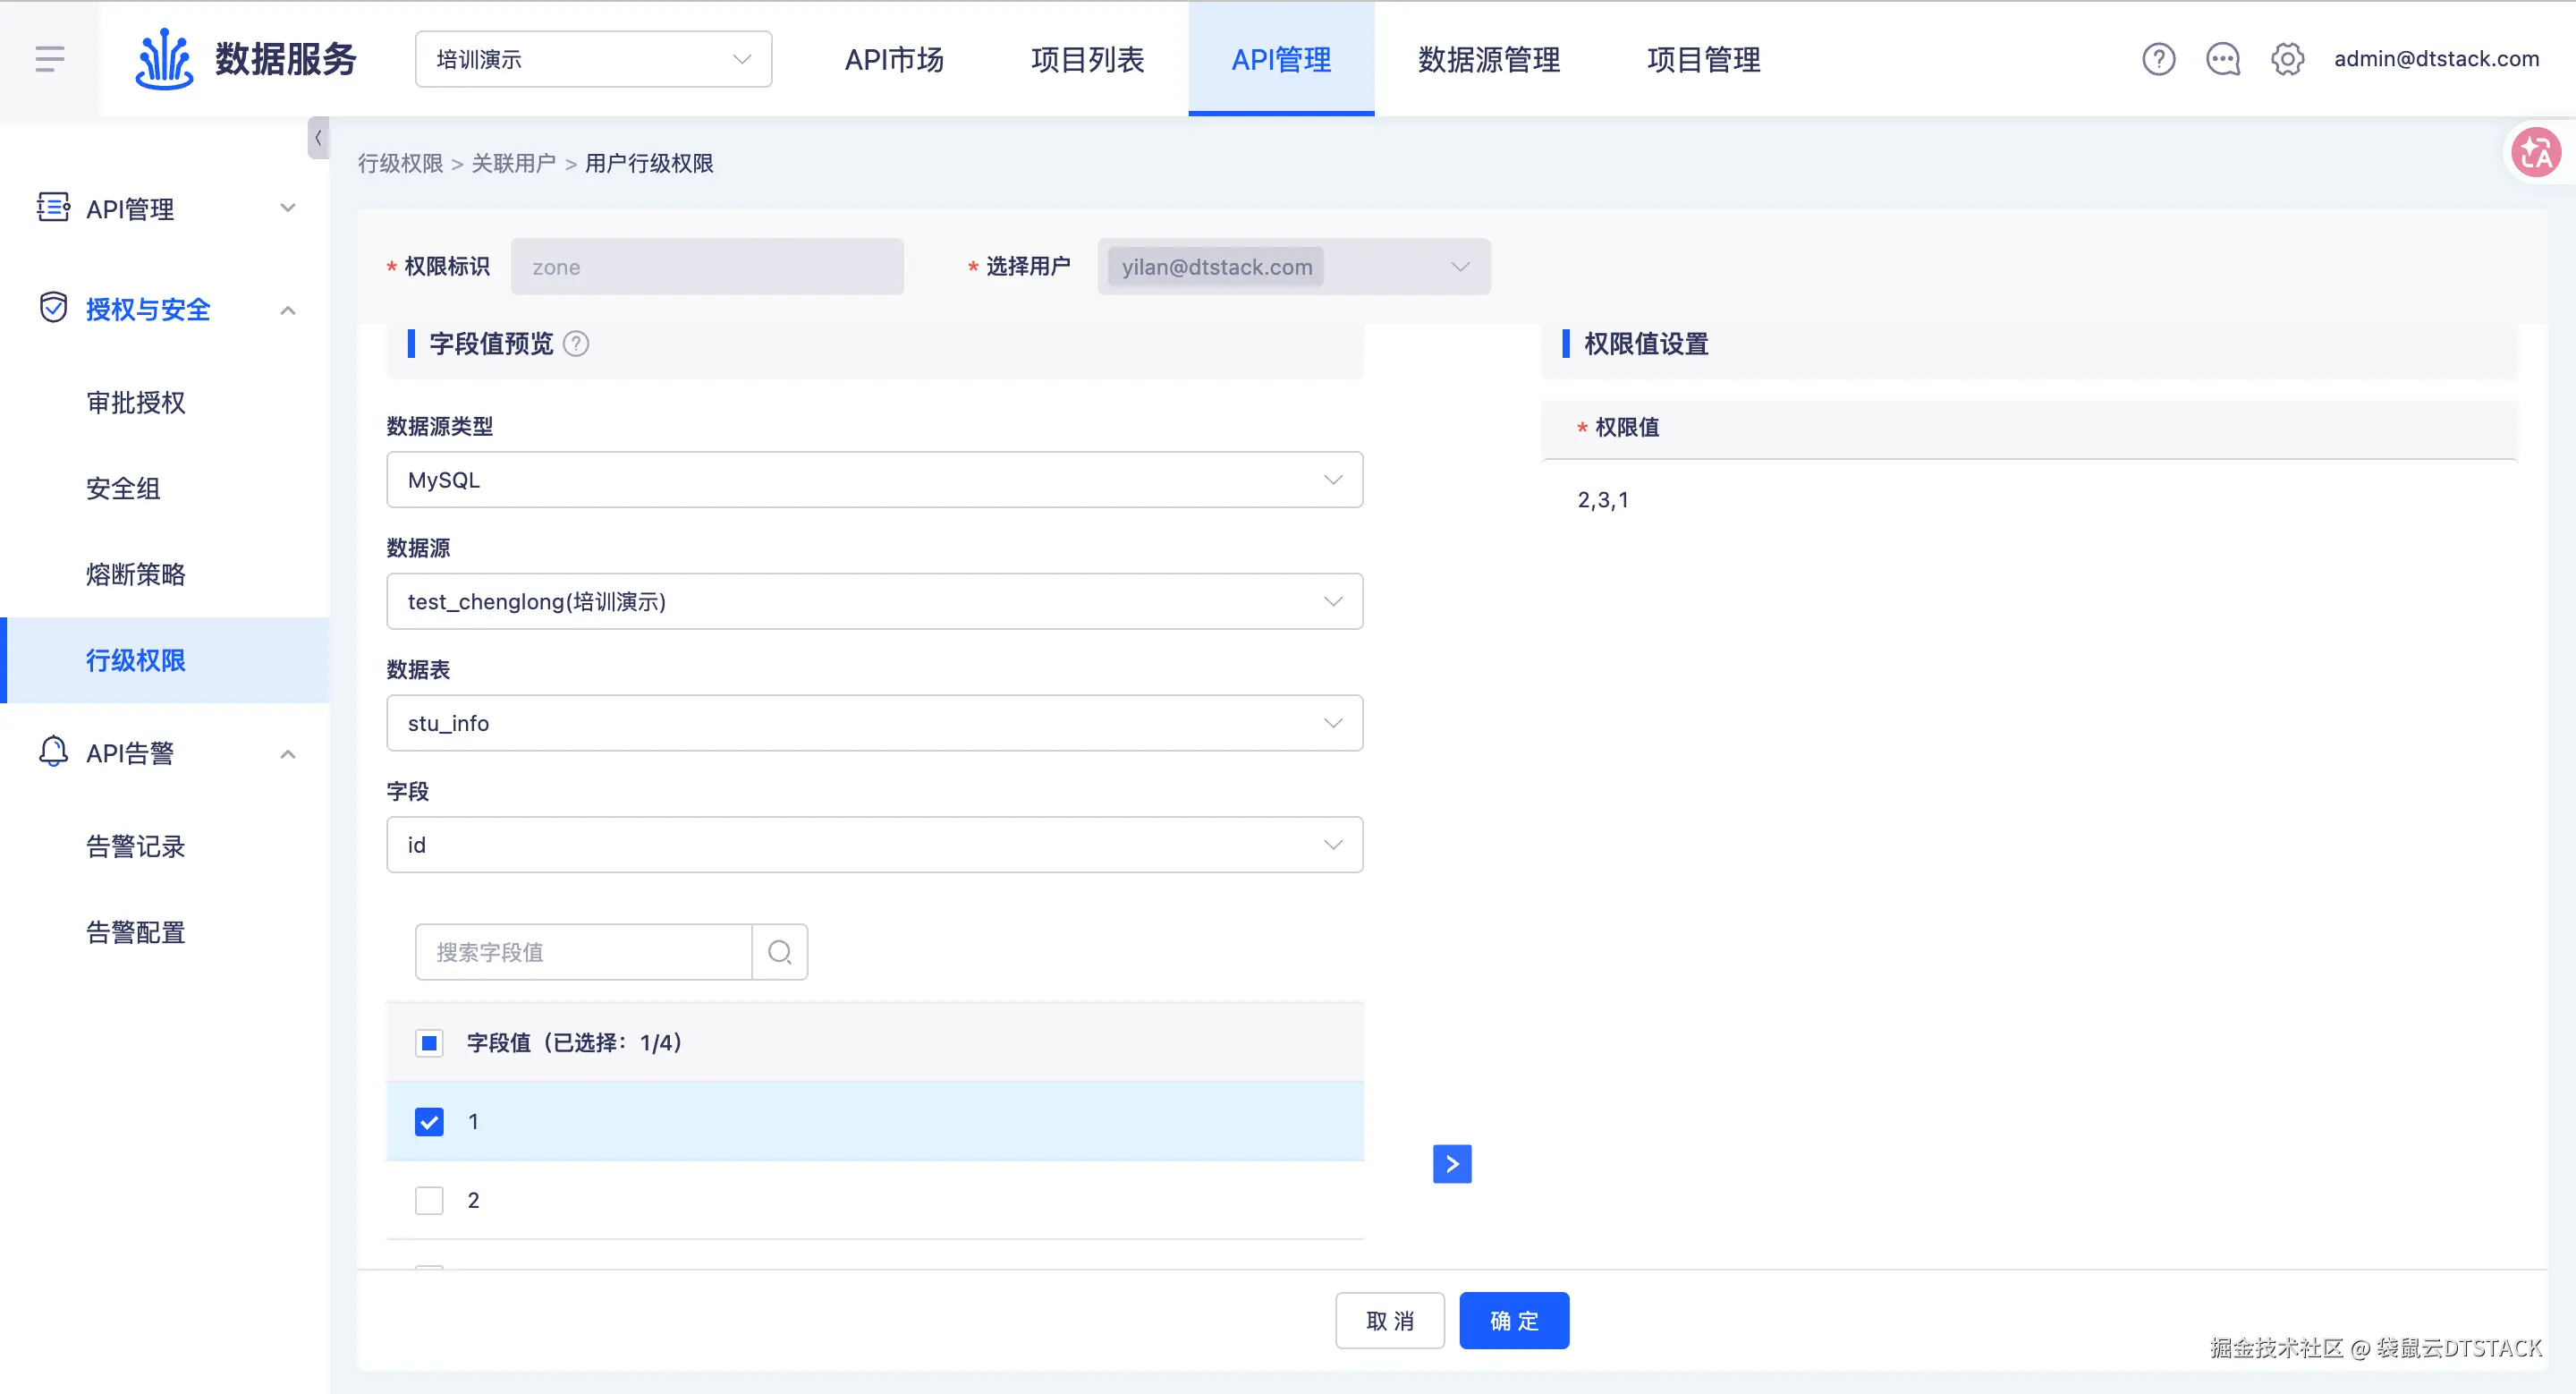This screenshot has height=1394, width=2576.
Task: Click the 取消 cancel button
Action: 1389,1321
